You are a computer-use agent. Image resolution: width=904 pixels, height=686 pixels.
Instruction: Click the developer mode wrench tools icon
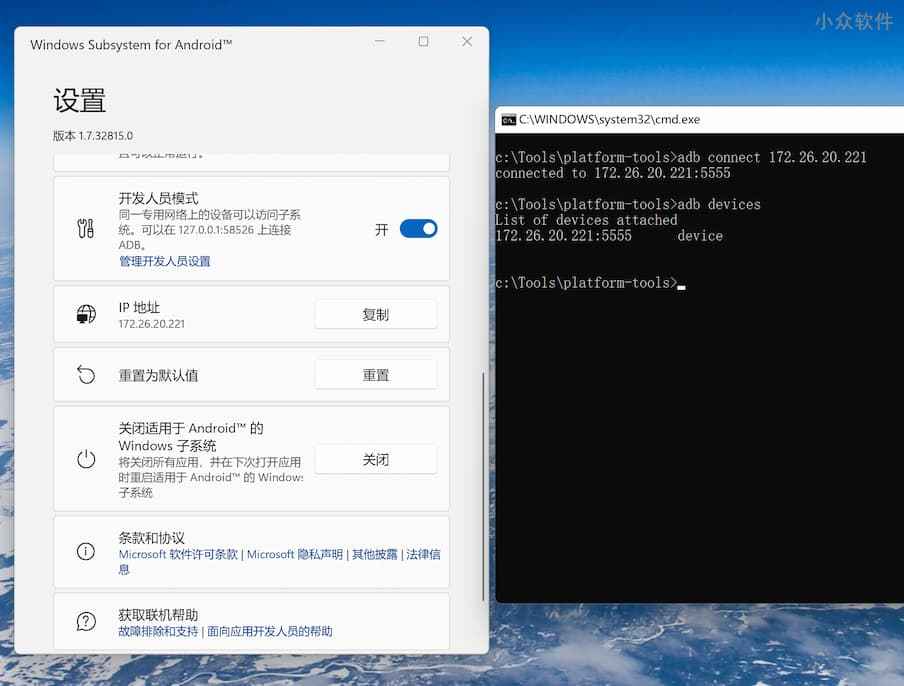[x=86, y=229]
